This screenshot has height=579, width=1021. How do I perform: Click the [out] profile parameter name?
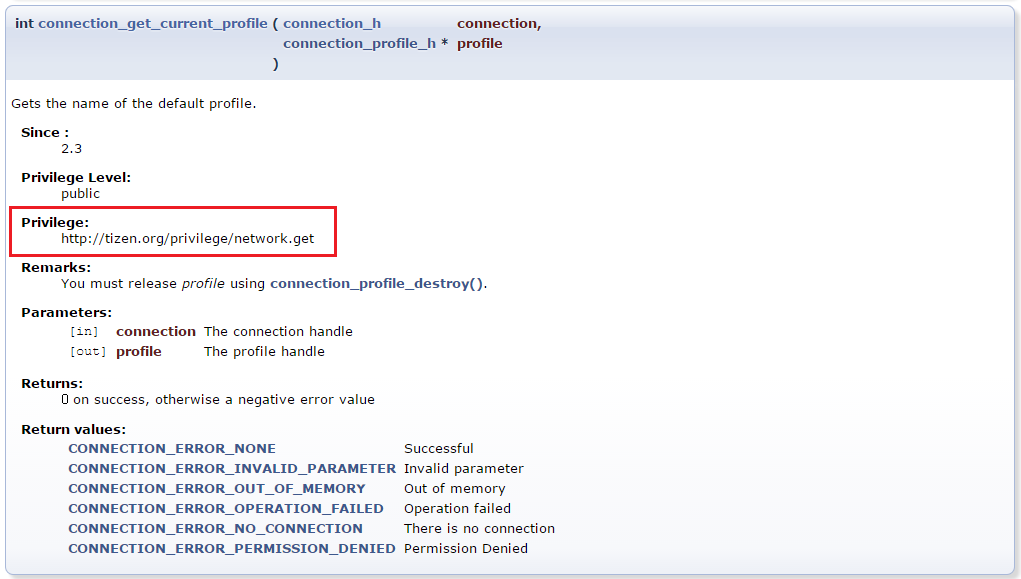click(138, 351)
